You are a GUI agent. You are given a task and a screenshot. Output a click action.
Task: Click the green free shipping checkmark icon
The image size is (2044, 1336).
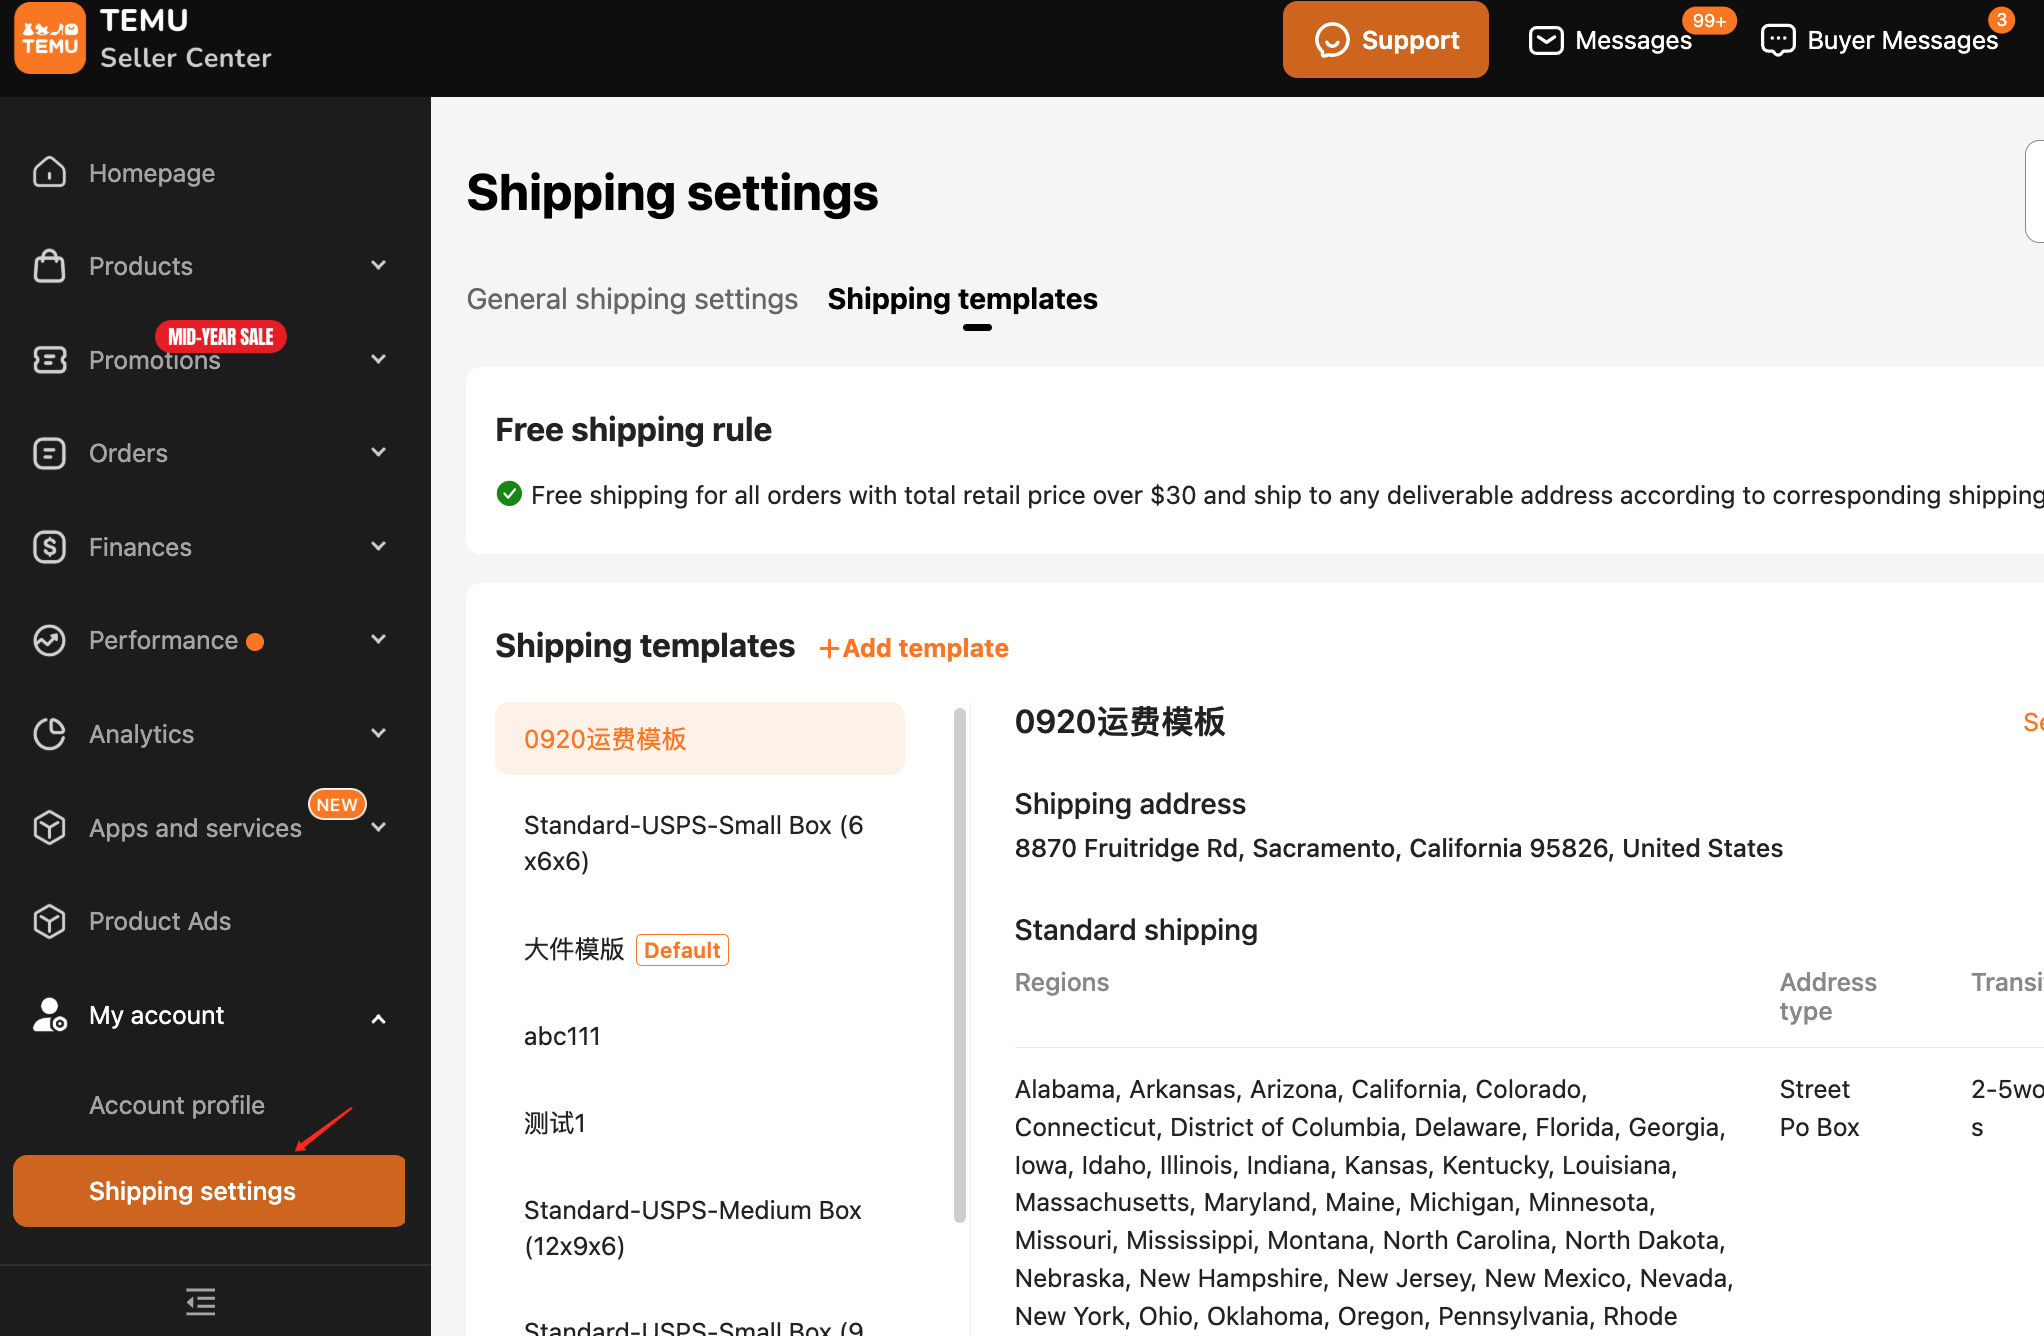[509, 494]
